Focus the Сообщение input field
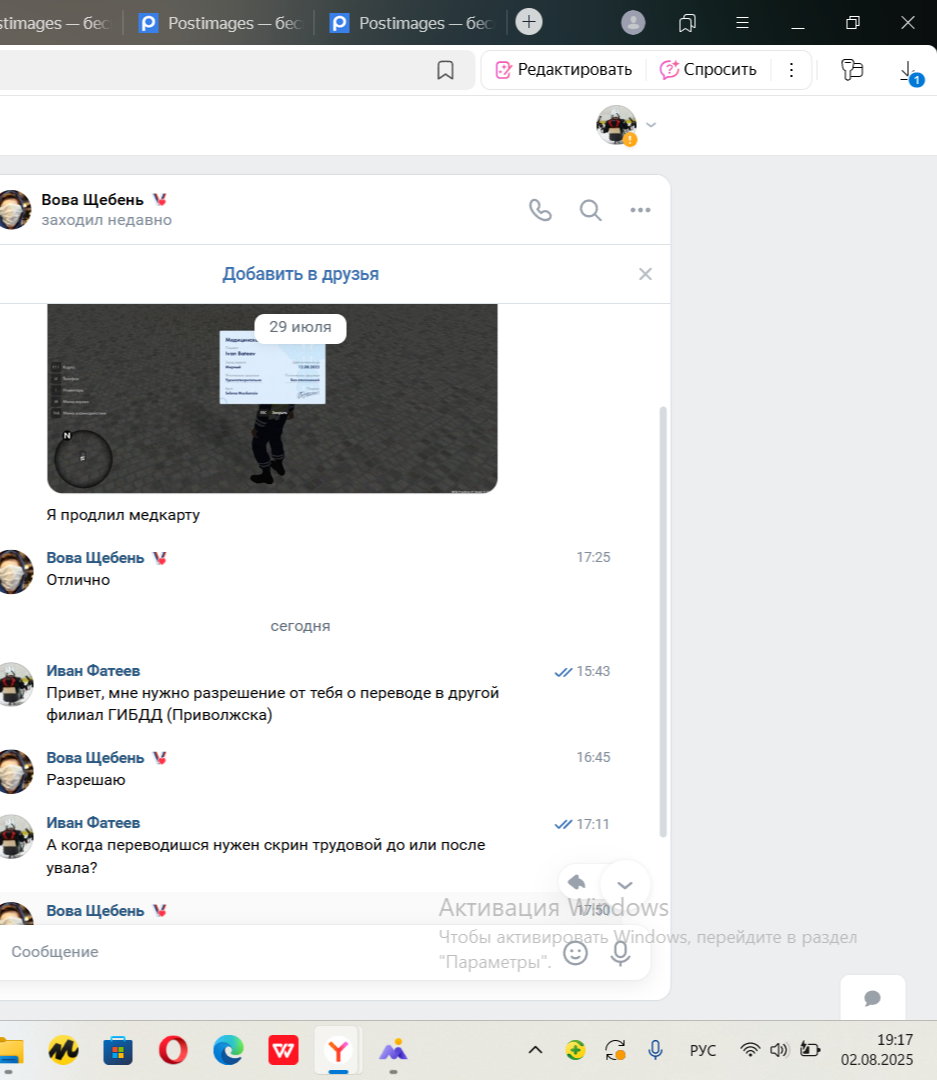This screenshot has height=1080, width=937. point(276,952)
